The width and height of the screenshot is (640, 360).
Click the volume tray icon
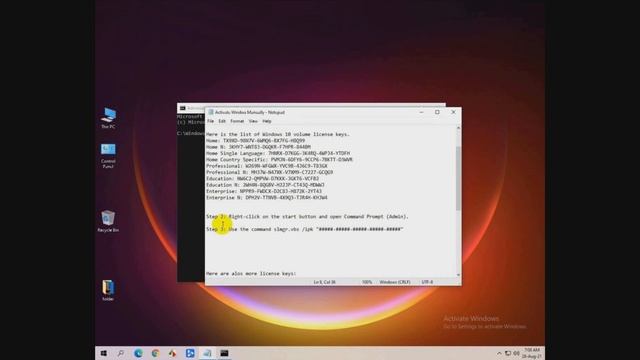point(517,353)
